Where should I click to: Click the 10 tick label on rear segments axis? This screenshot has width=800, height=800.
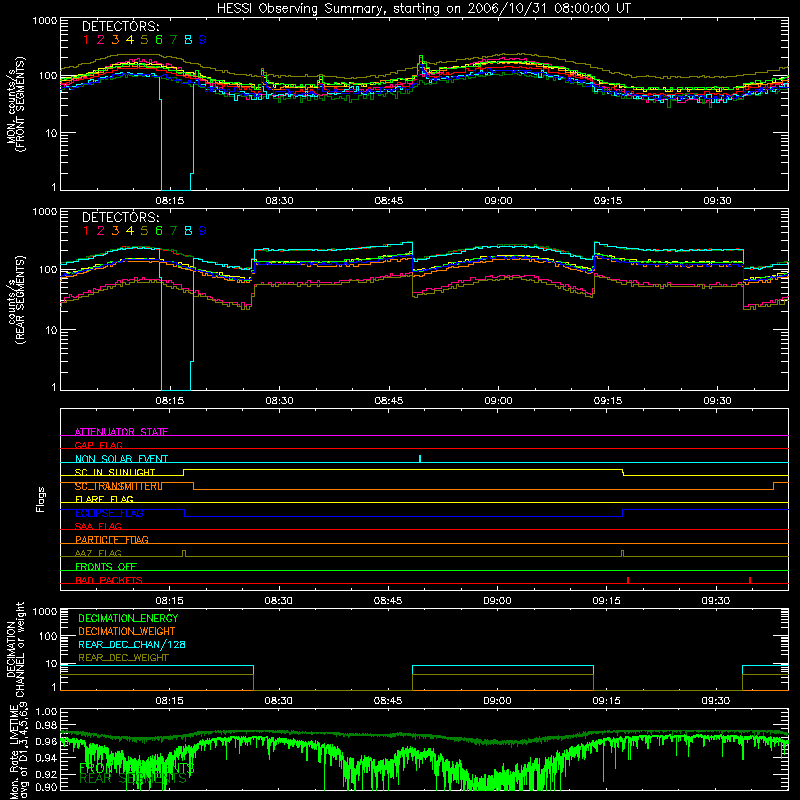point(51,330)
